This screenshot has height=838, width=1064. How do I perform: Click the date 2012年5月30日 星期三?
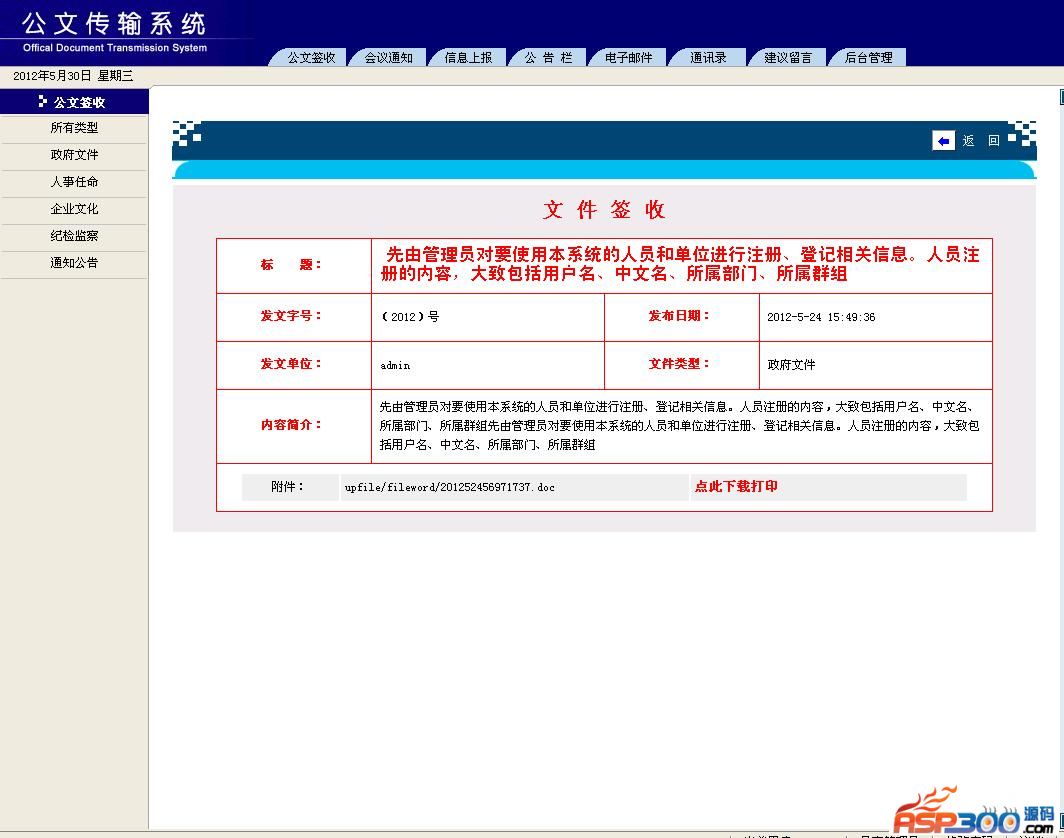pos(73,75)
